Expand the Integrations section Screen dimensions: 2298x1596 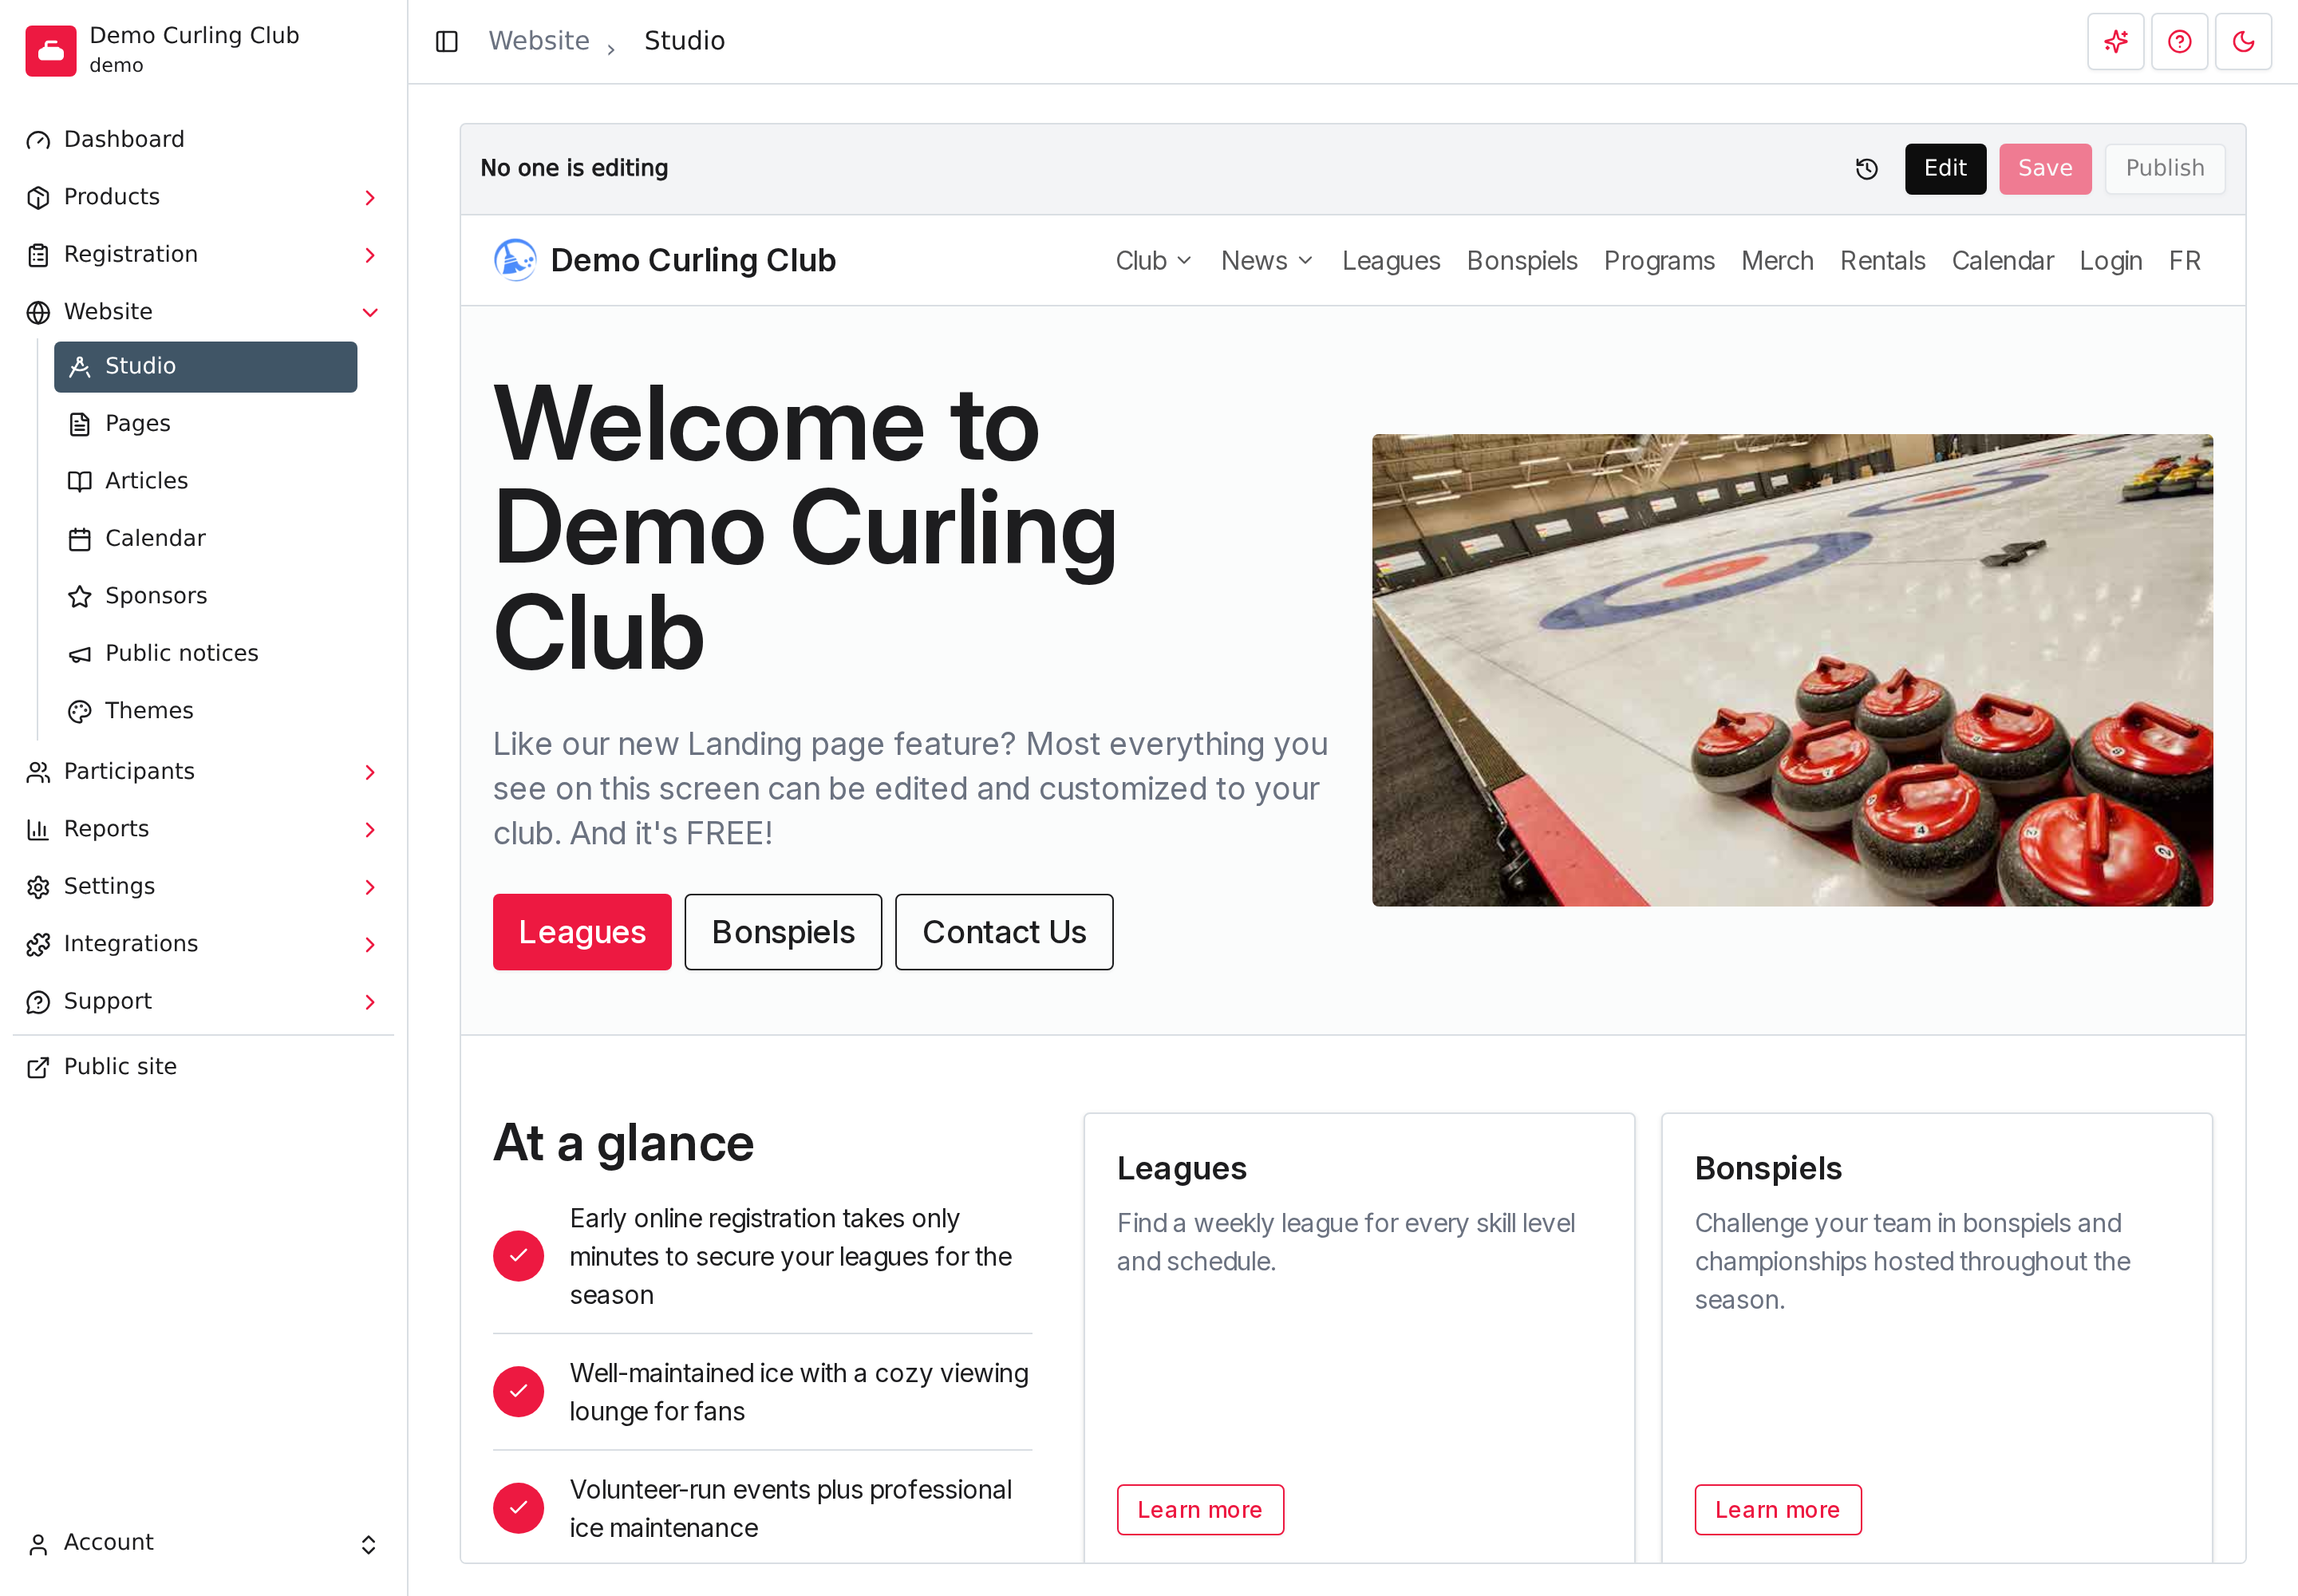pyautogui.click(x=204, y=944)
